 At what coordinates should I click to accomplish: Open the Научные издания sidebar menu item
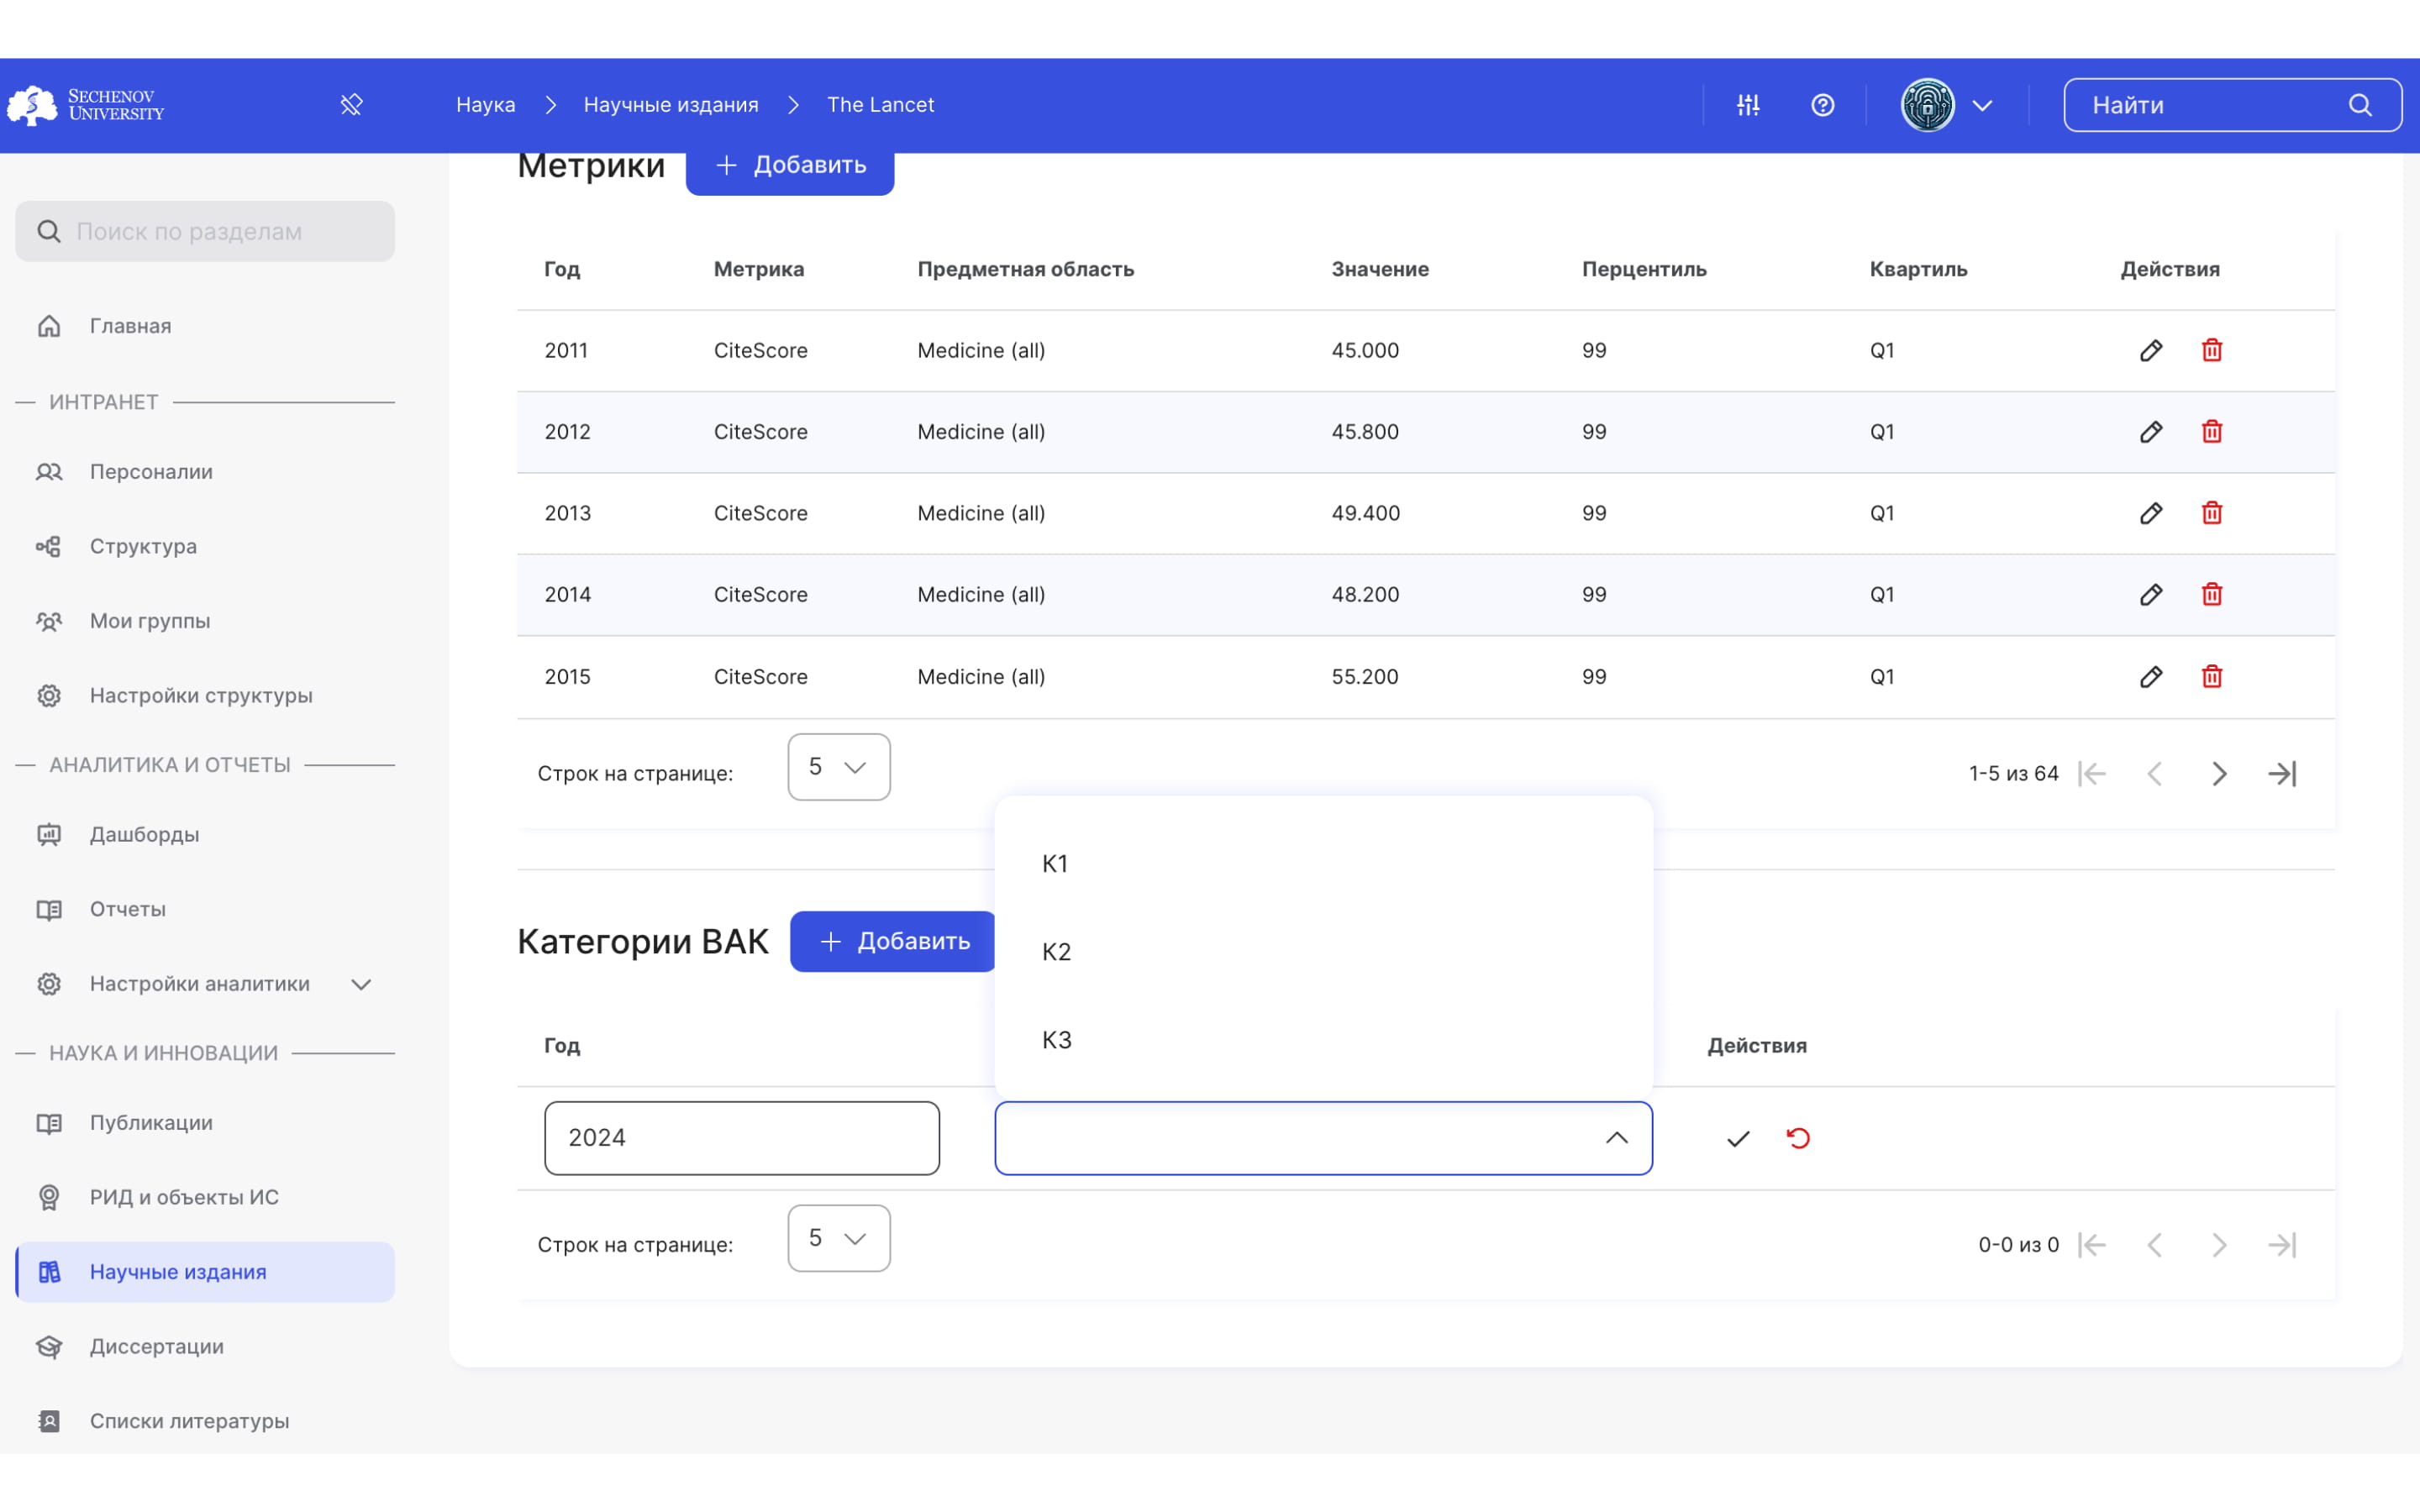pyautogui.click(x=176, y=1270)
